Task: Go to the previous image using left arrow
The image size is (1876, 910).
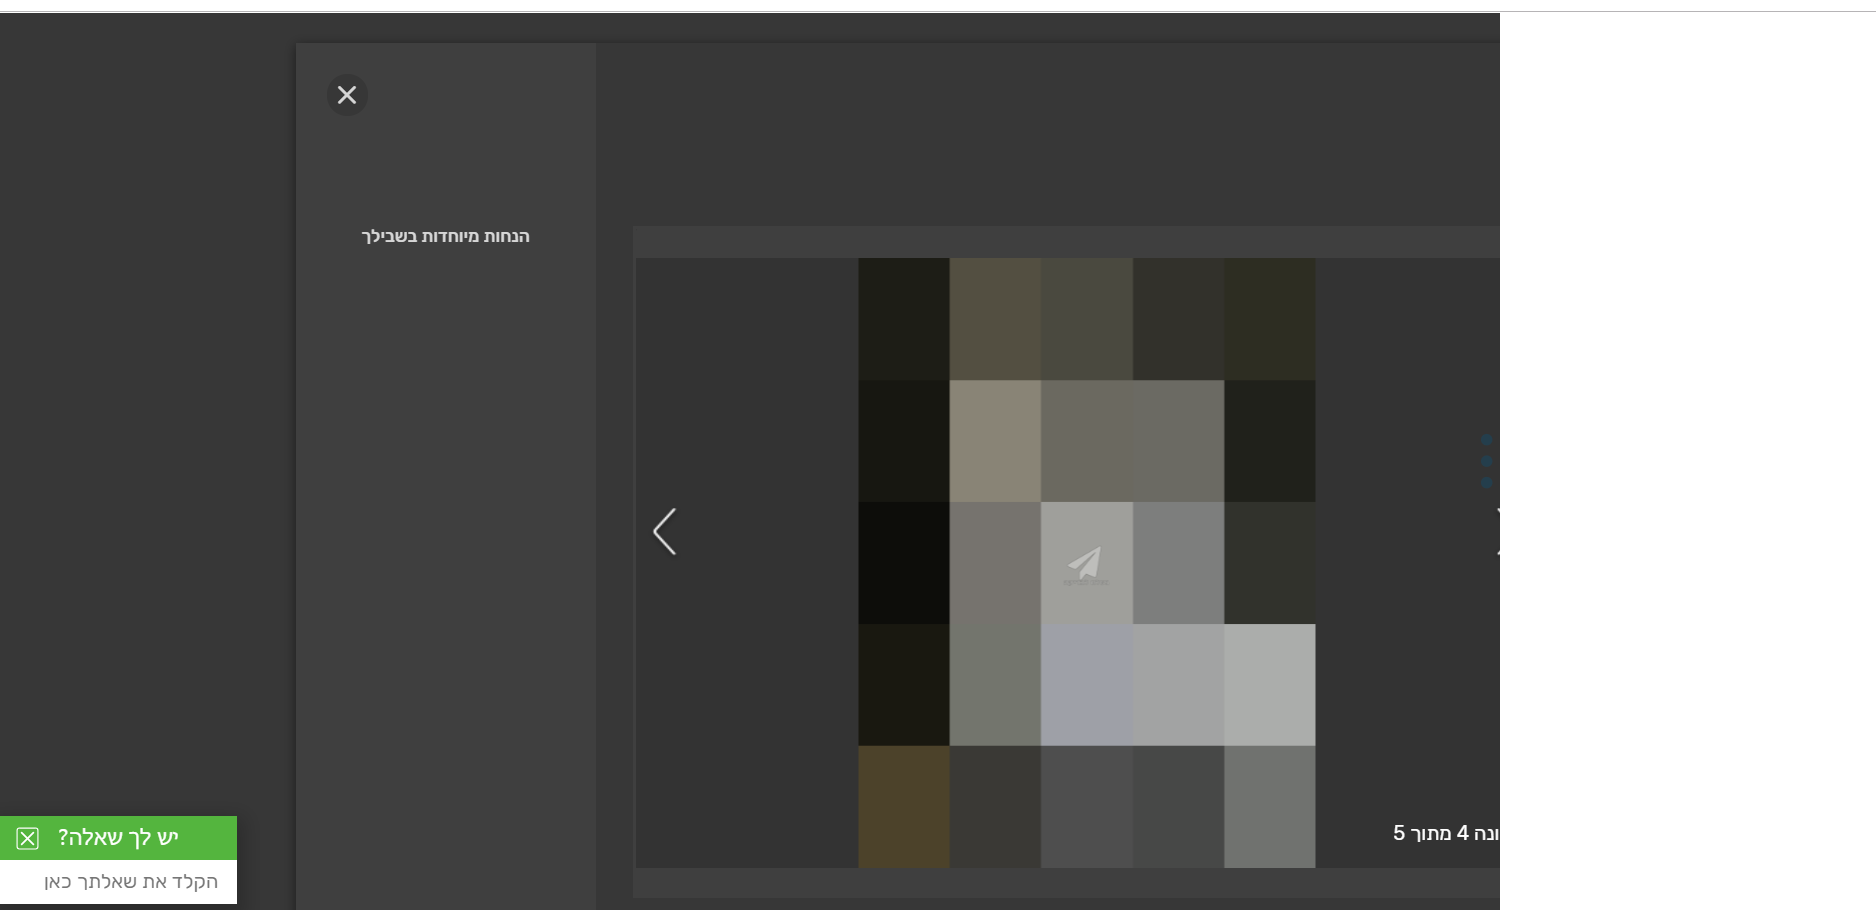Action: (x=665, y=531)
